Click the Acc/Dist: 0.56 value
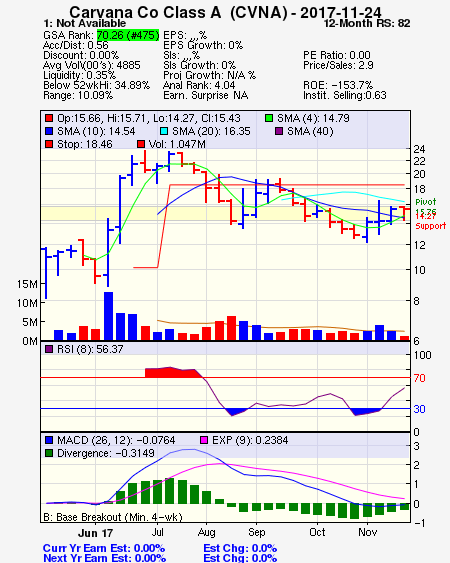 click(x=76, y=45)
